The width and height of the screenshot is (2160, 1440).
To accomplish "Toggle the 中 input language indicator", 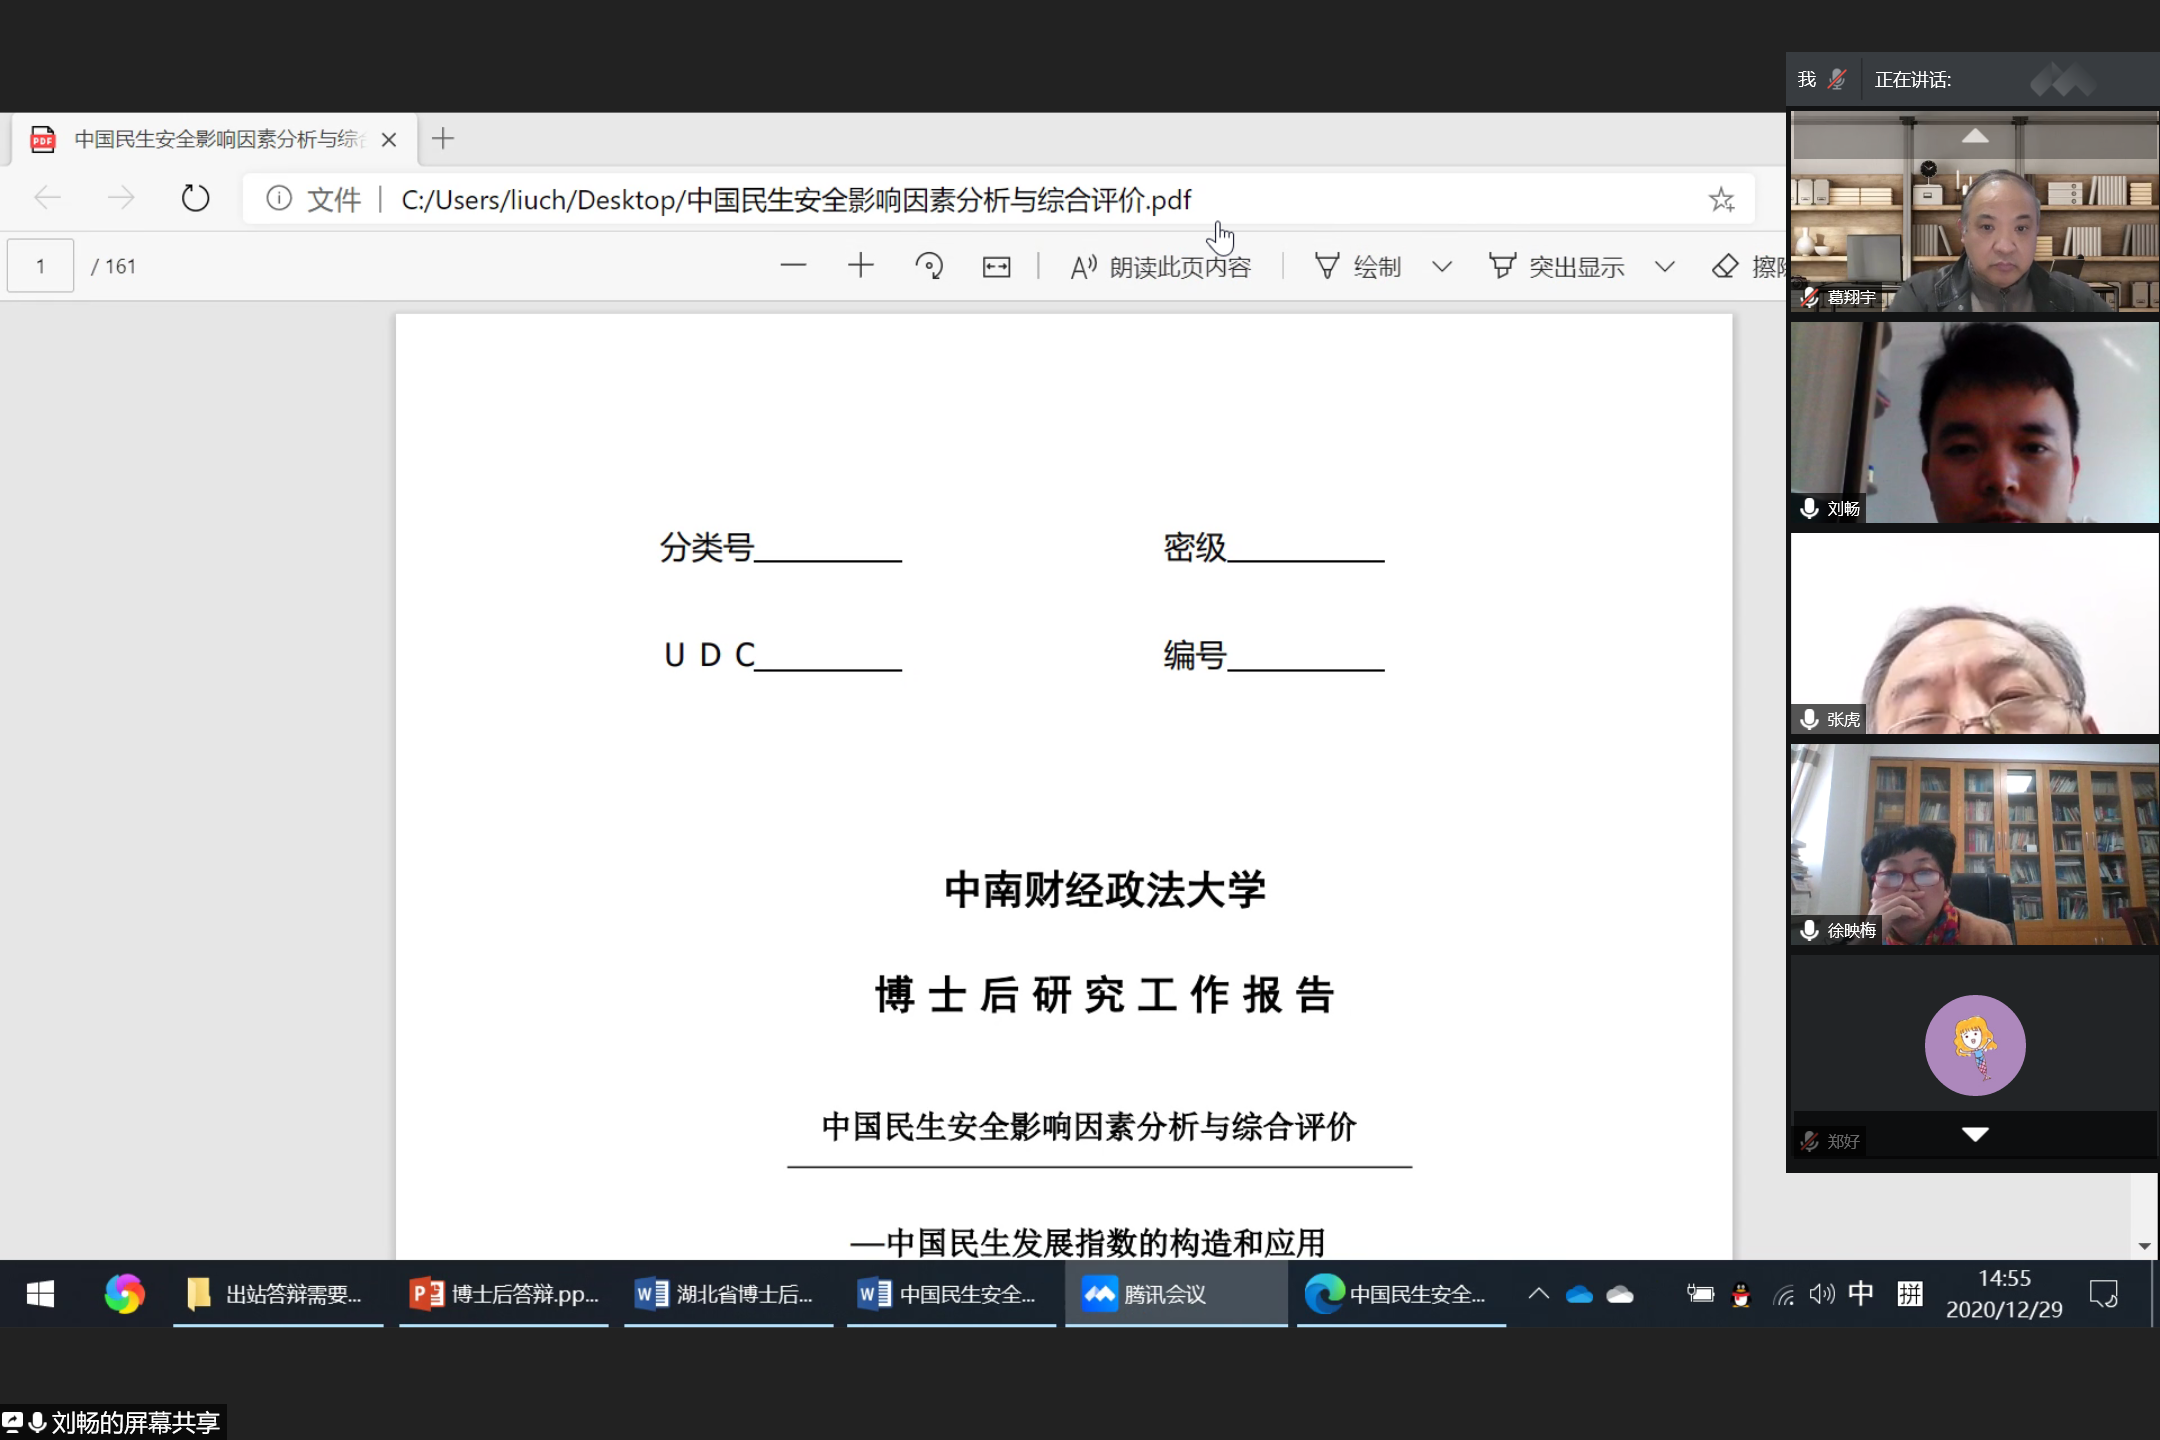I will tap(1861, 1294).
